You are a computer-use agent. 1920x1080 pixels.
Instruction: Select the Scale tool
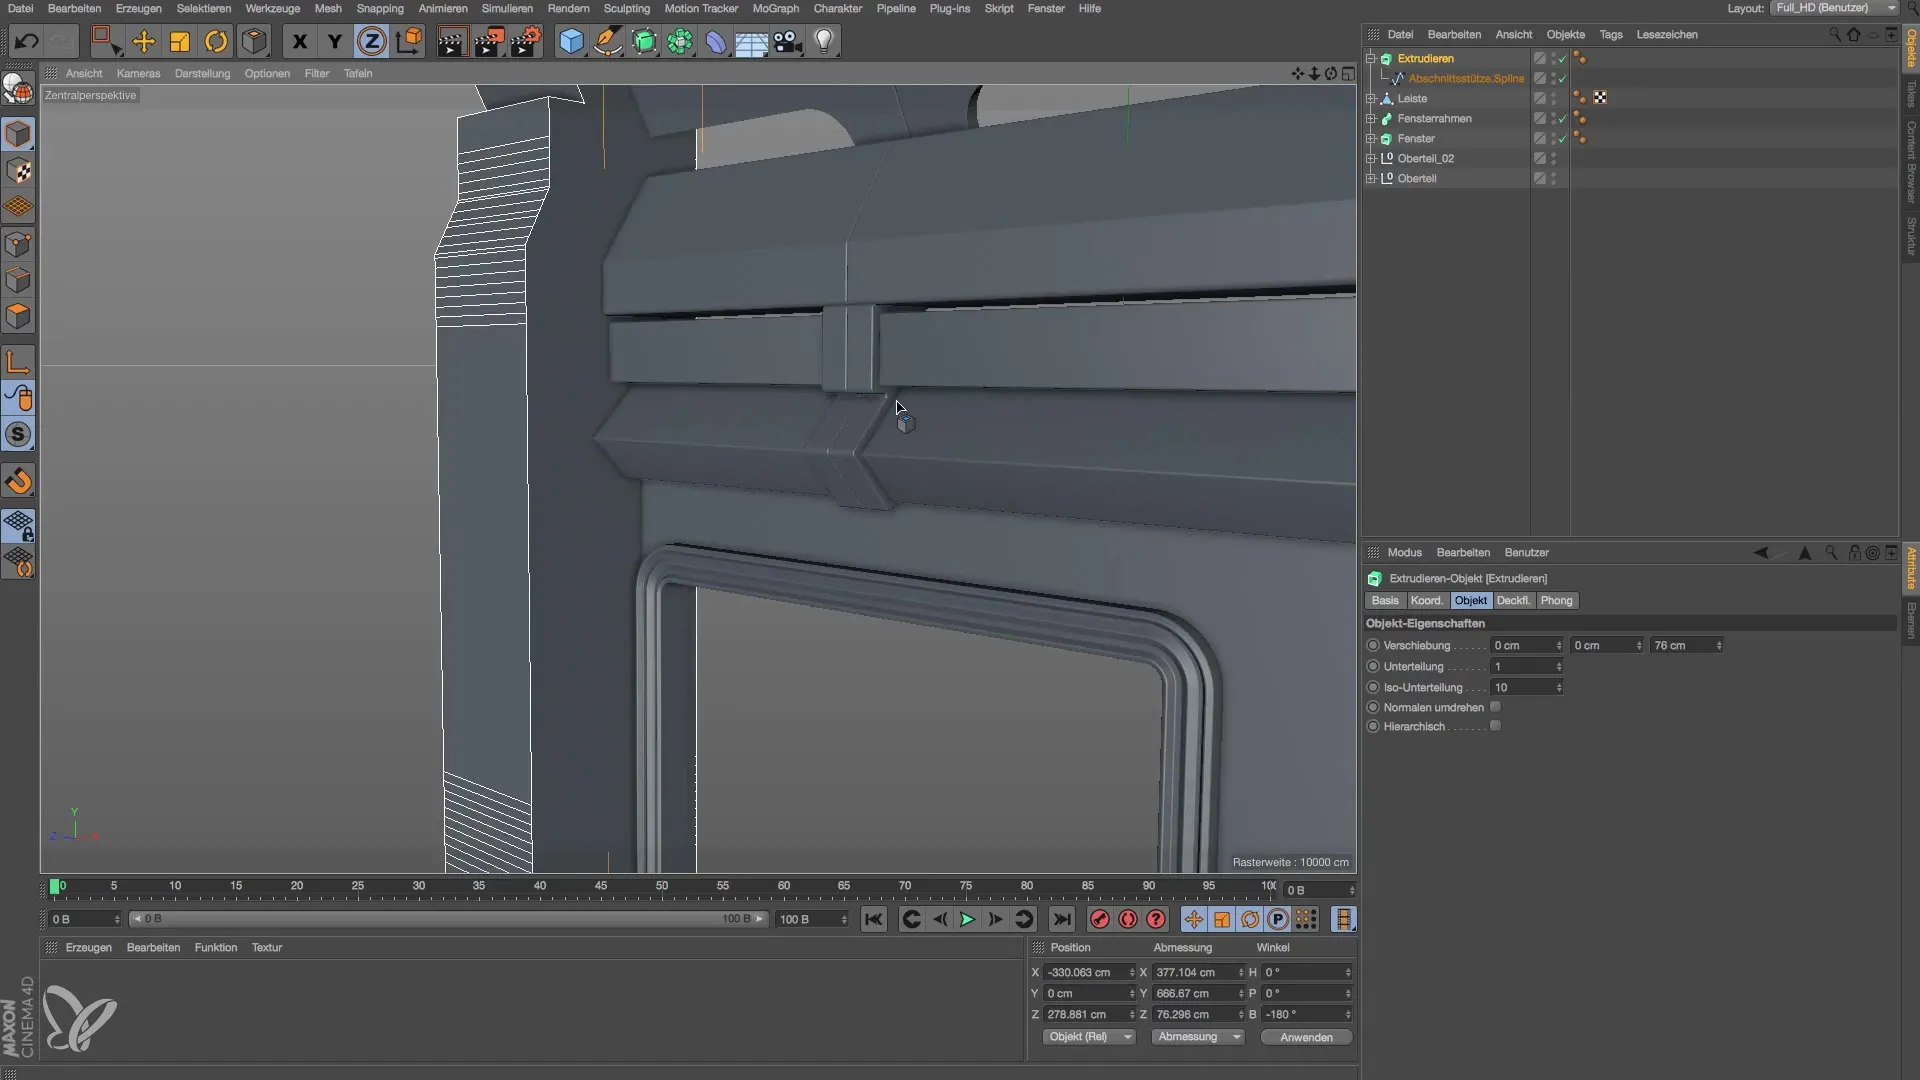pos(180,41)
